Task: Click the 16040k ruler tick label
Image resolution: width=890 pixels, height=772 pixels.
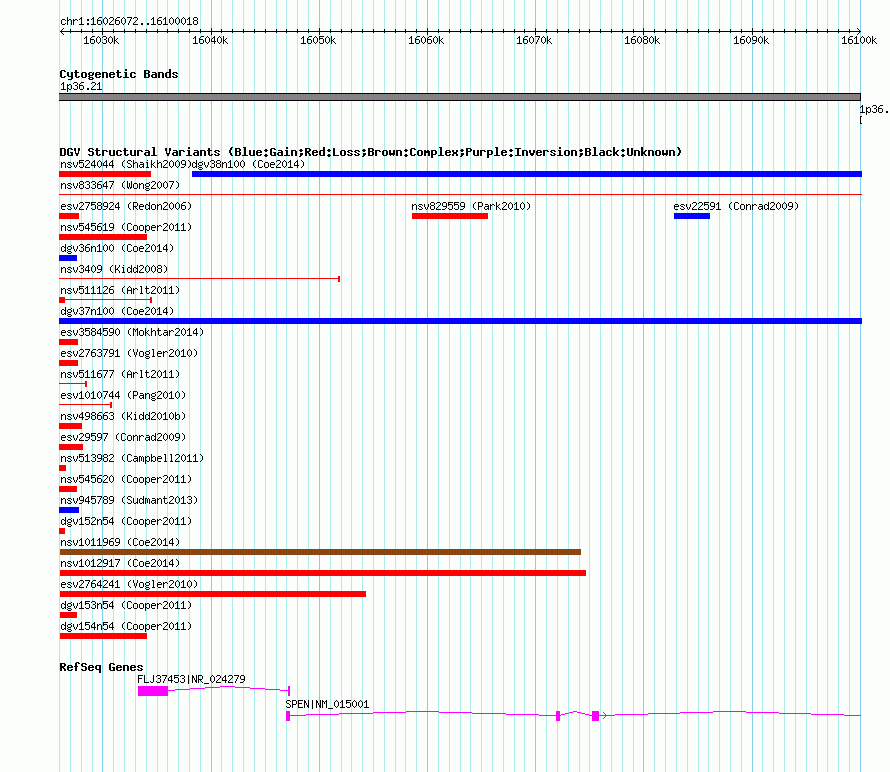Action: 210,40
